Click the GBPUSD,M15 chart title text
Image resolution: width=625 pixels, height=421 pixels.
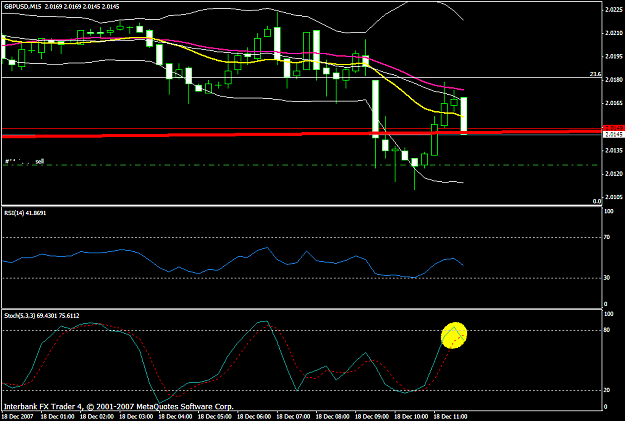23,7
